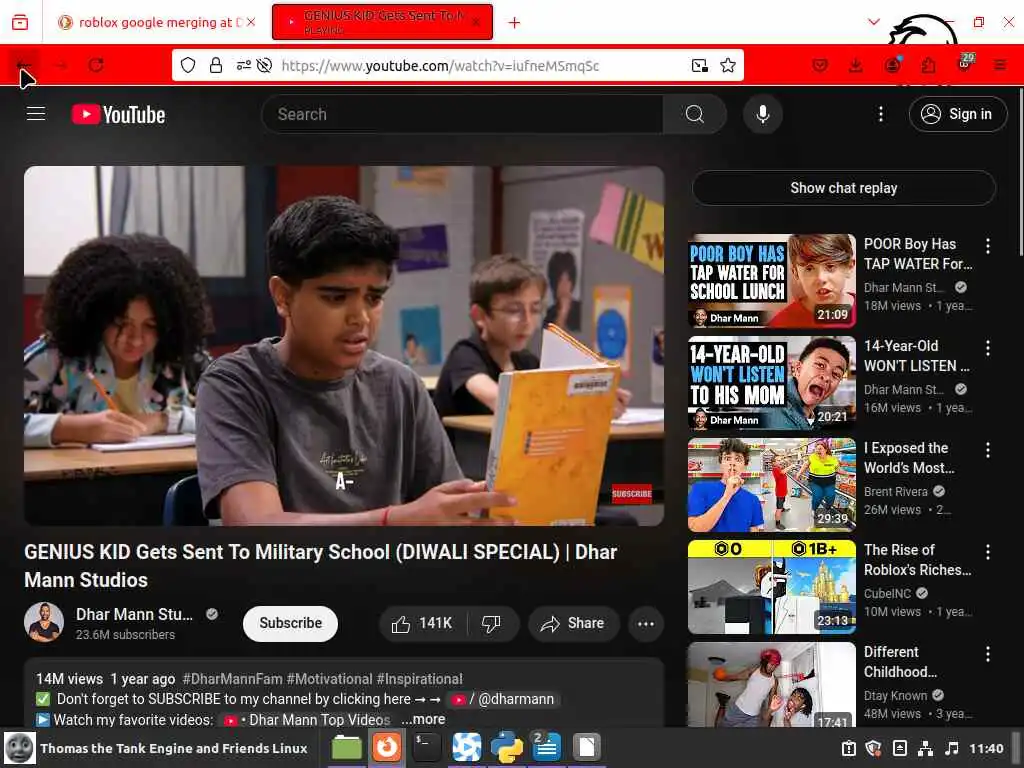The height and width of the screenshot is (768, 1024).
Task: Click the browser back arrow
Action: pos(24,65)
